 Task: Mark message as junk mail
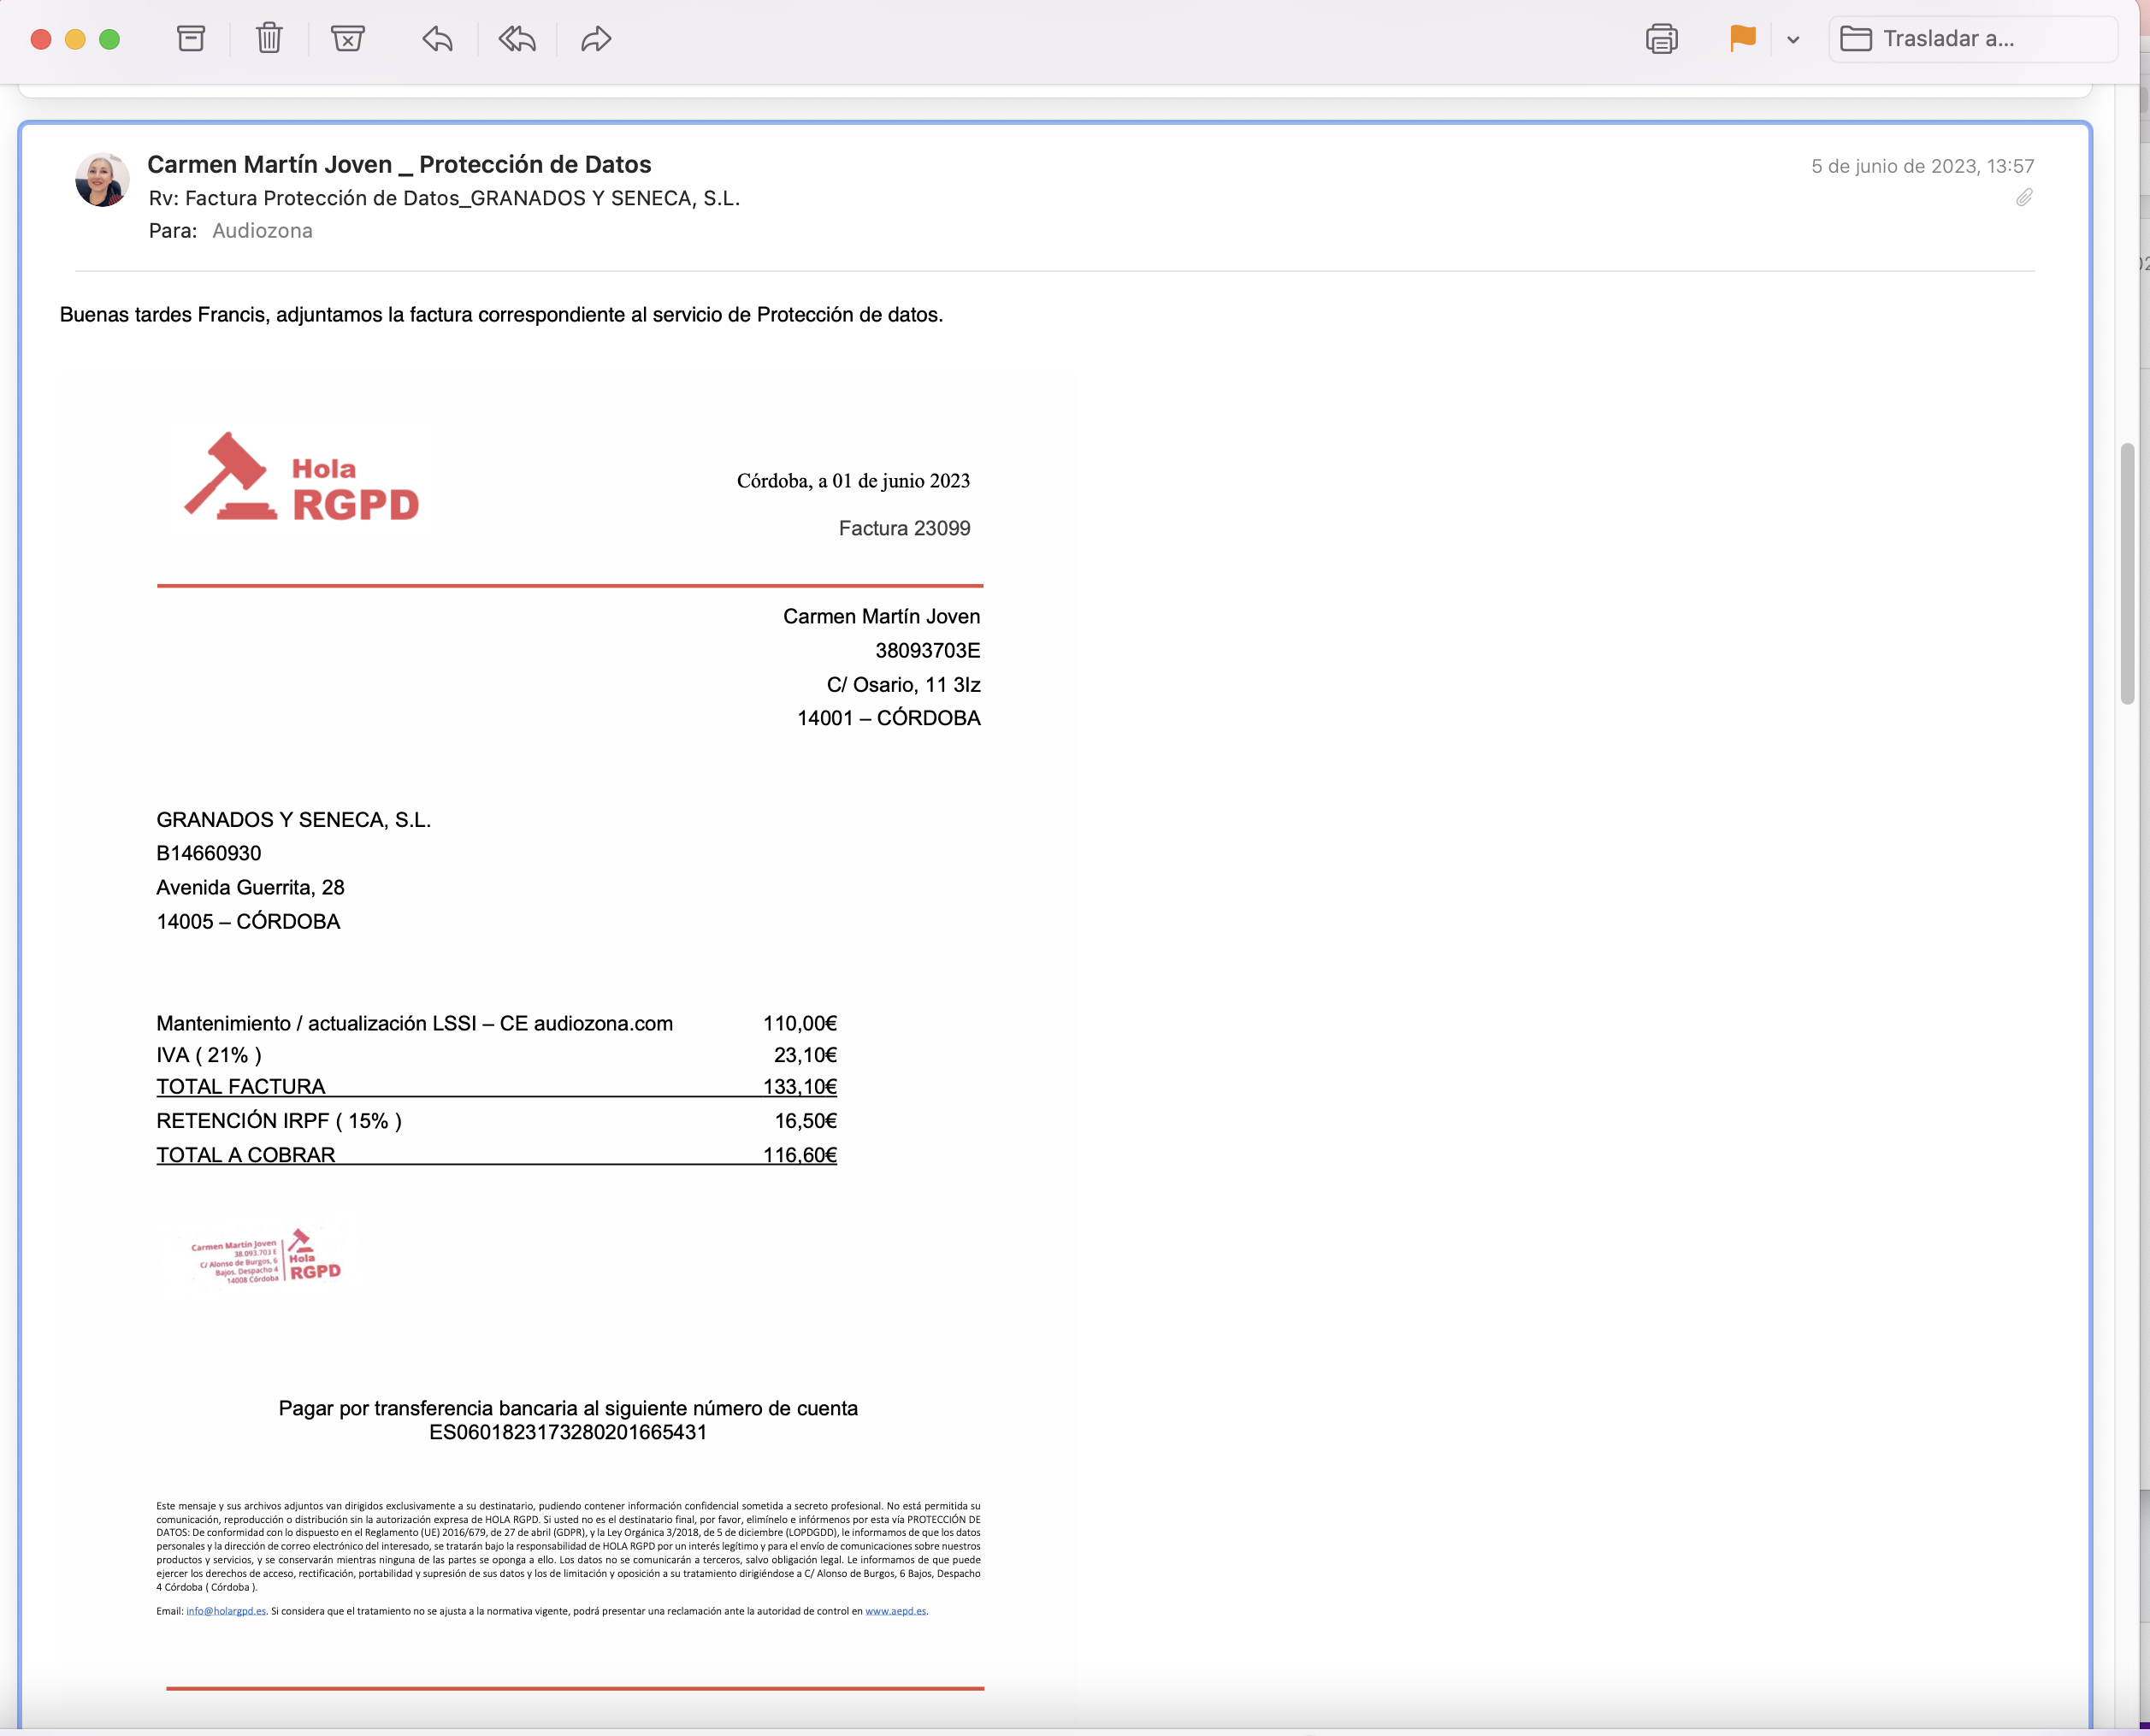coord(347,39)
